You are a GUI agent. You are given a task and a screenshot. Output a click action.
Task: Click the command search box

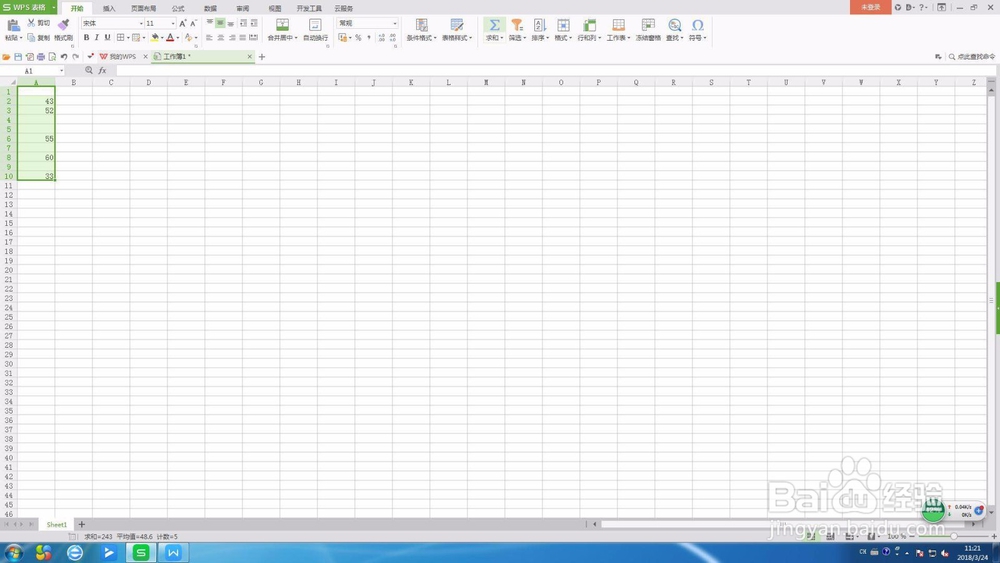972,57
